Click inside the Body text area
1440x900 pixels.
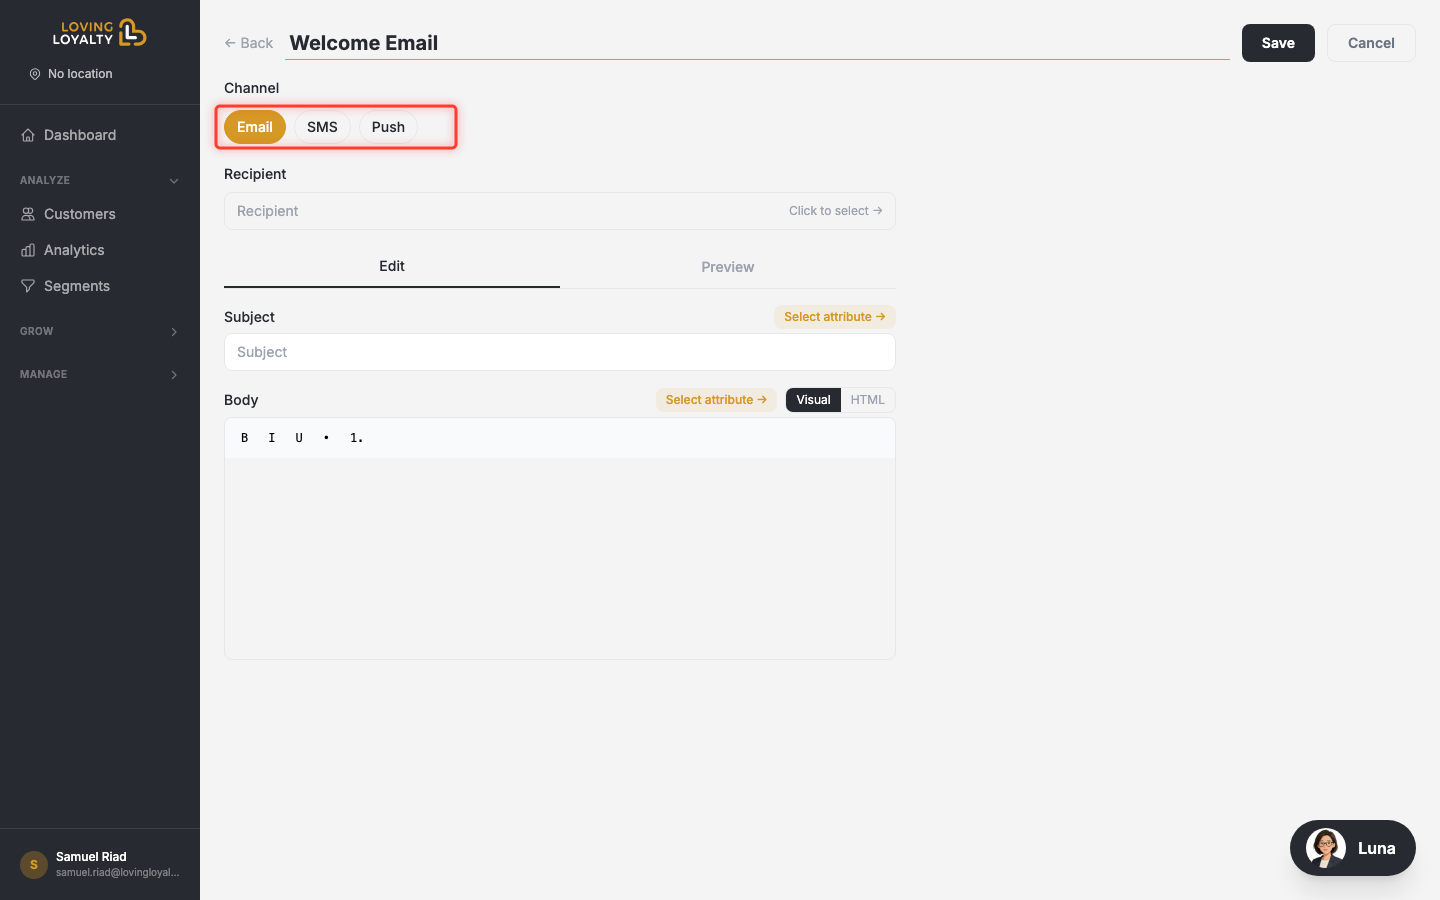tap(560, 558)
